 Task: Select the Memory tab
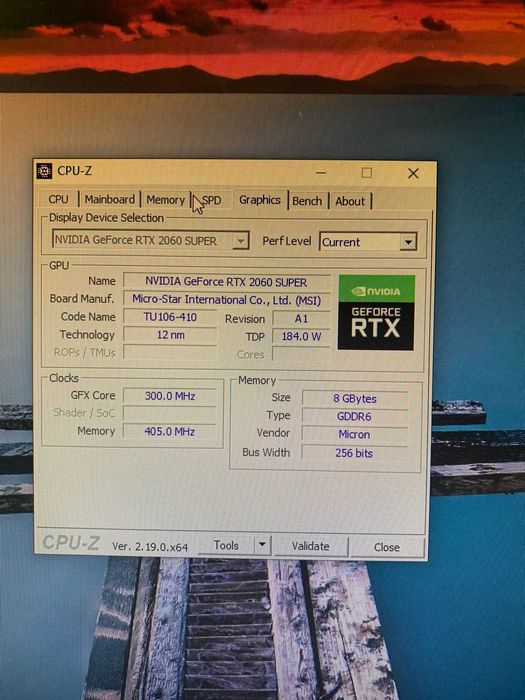coord(165,200)
